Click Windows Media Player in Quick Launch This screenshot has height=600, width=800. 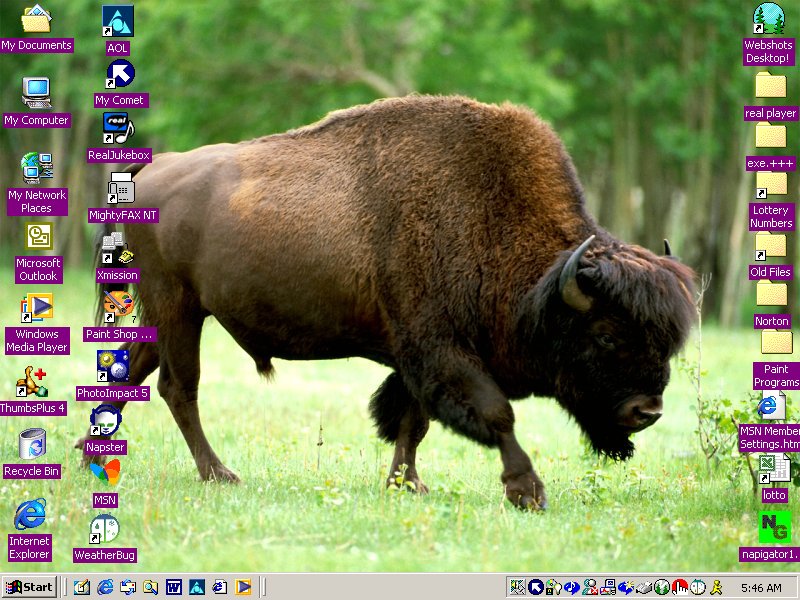click(x=243, y=587)
